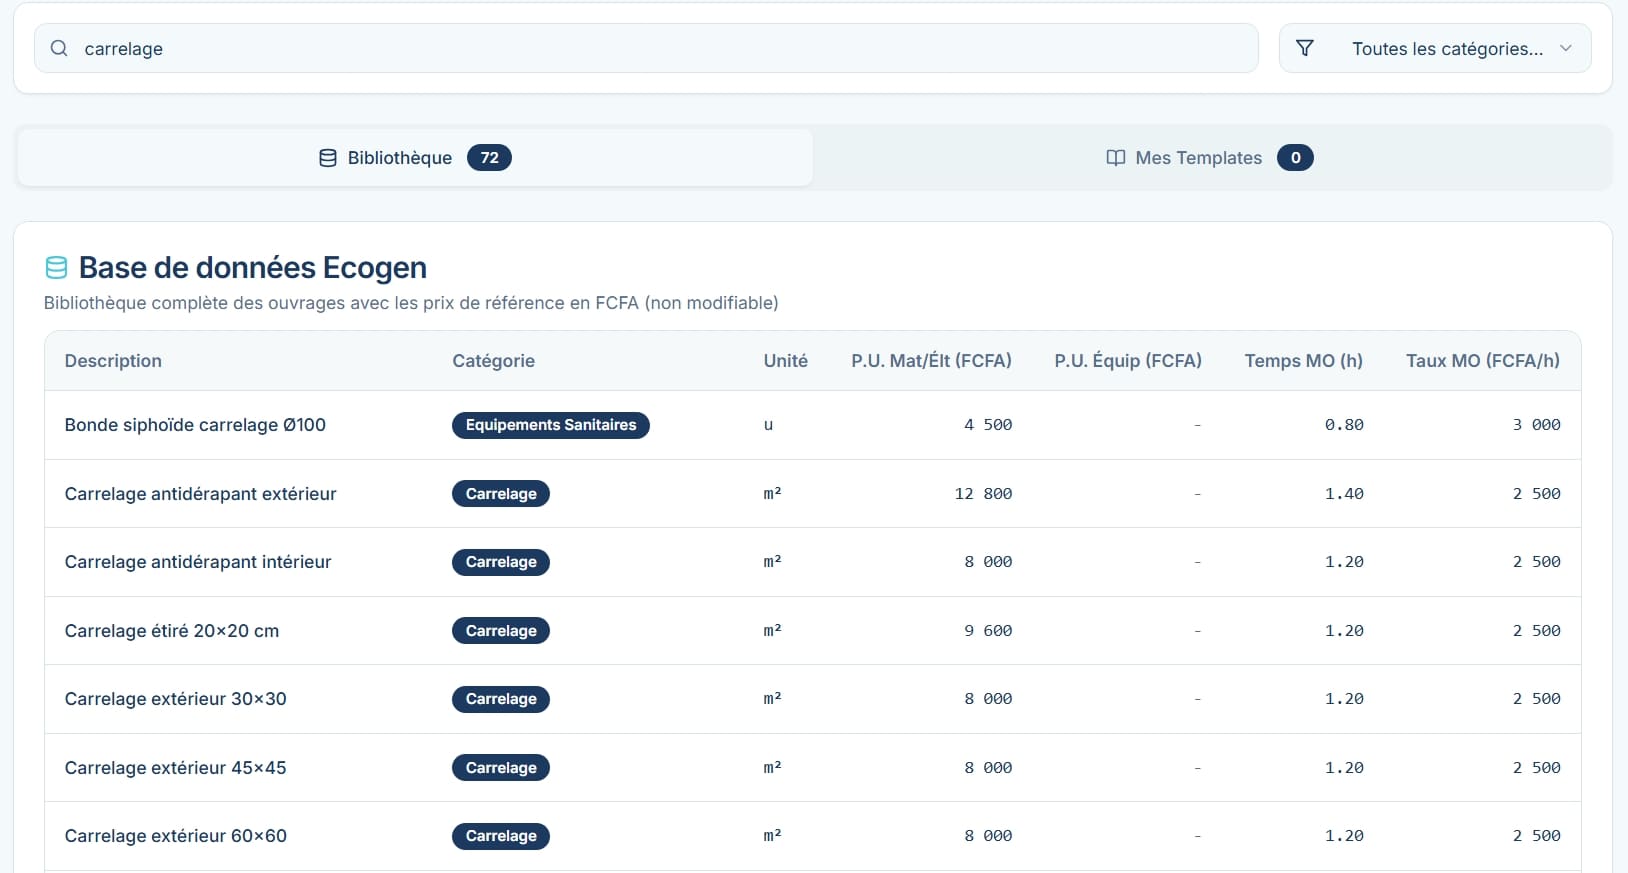Click the Taux MO (FCFA/h) column header
This screenshot has height=873, width=1628.
1482,361
